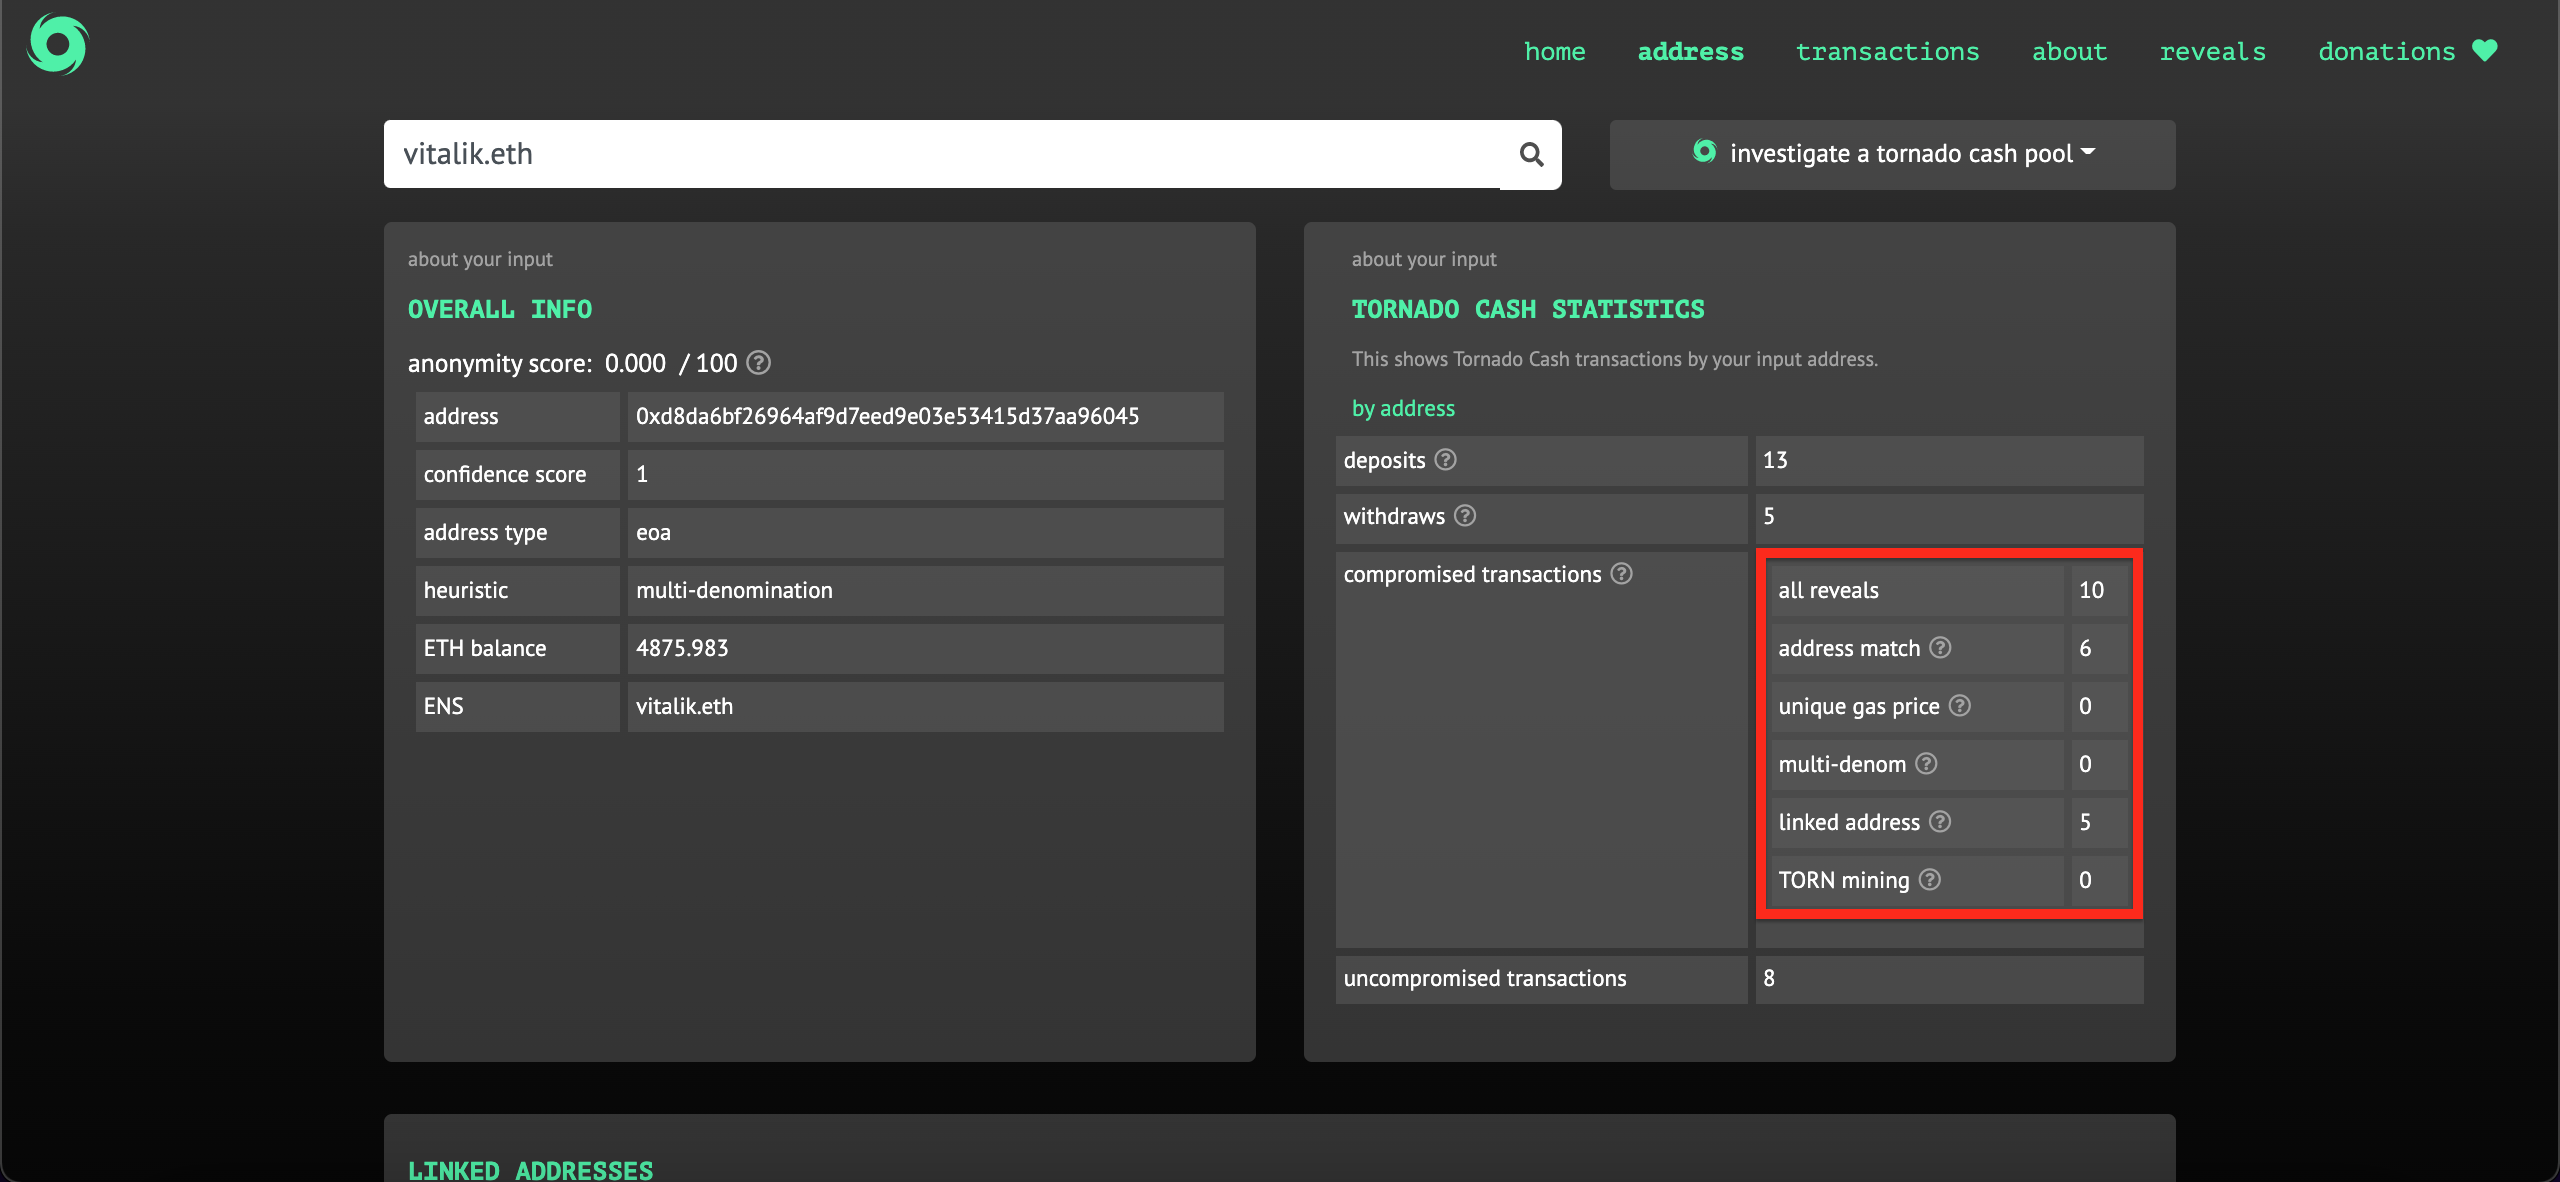
Task: Click help icon next to unique gas price
Action: tap(1960, 705)
